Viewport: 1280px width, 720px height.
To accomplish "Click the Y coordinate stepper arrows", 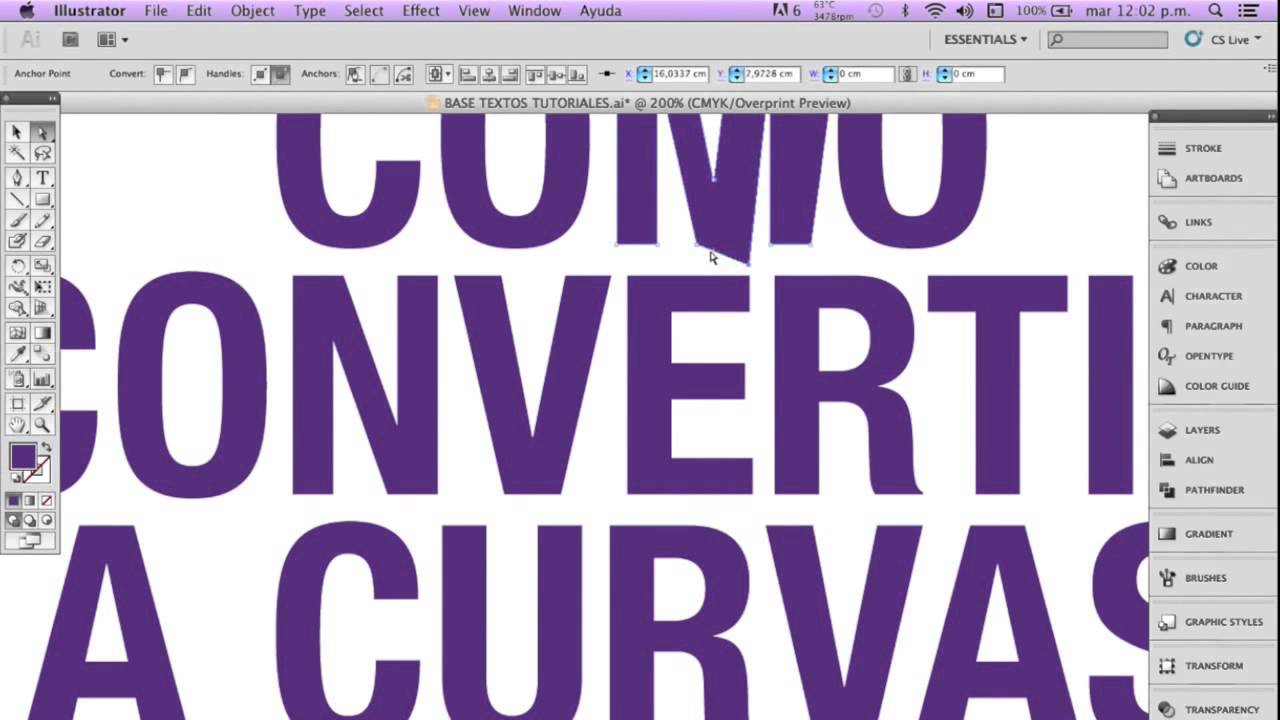I will 736,74.
